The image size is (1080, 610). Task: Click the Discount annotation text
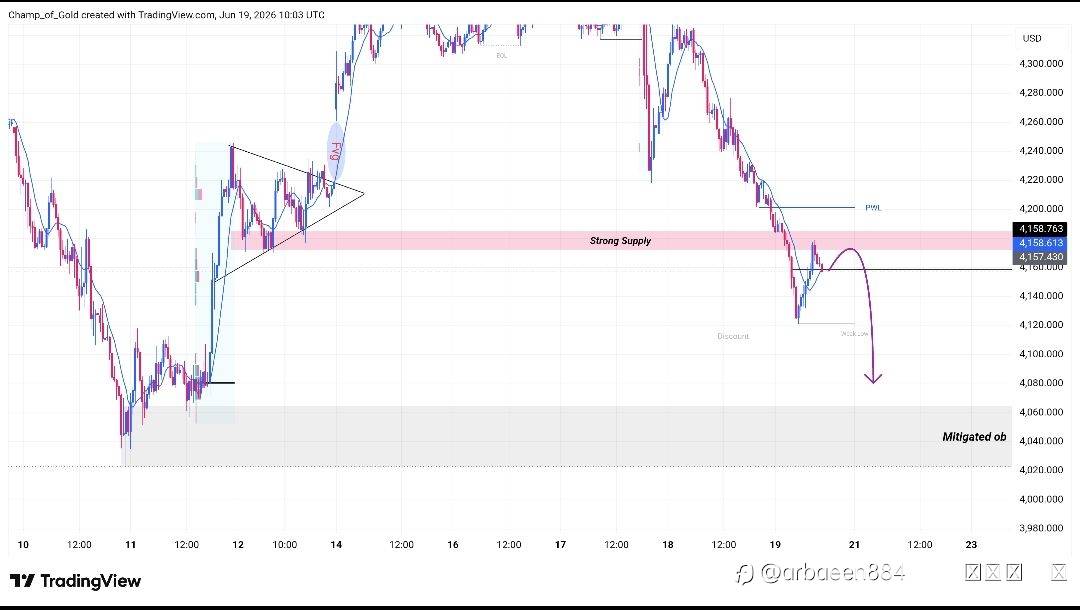[x=733, y=337]
